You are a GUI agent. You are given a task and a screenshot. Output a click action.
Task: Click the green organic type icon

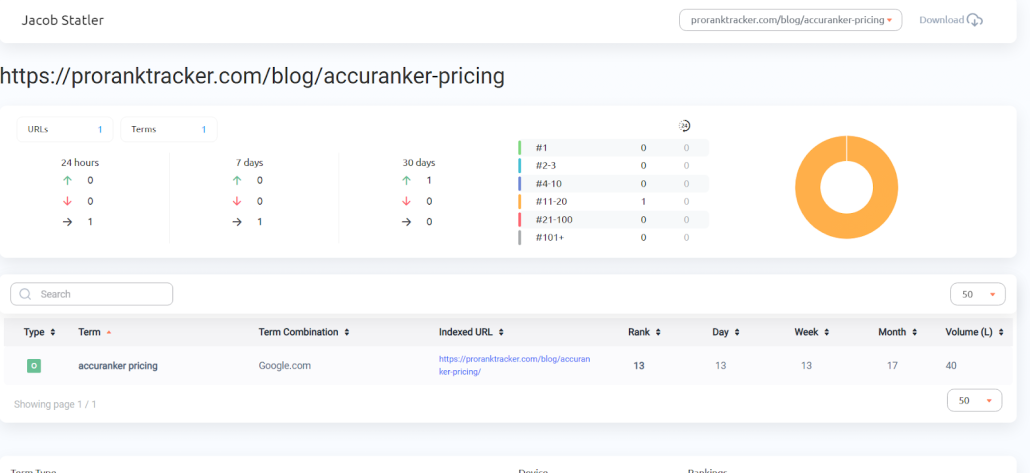[34, 366]
